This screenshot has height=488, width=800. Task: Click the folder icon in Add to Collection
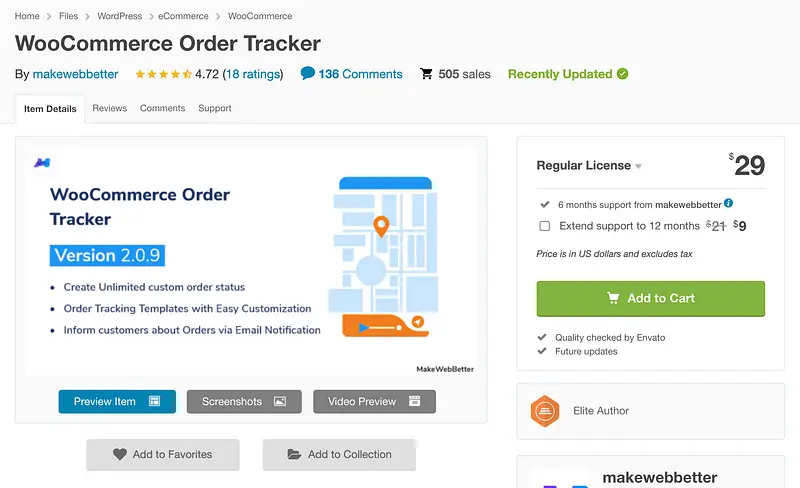(x=294, y=454)
